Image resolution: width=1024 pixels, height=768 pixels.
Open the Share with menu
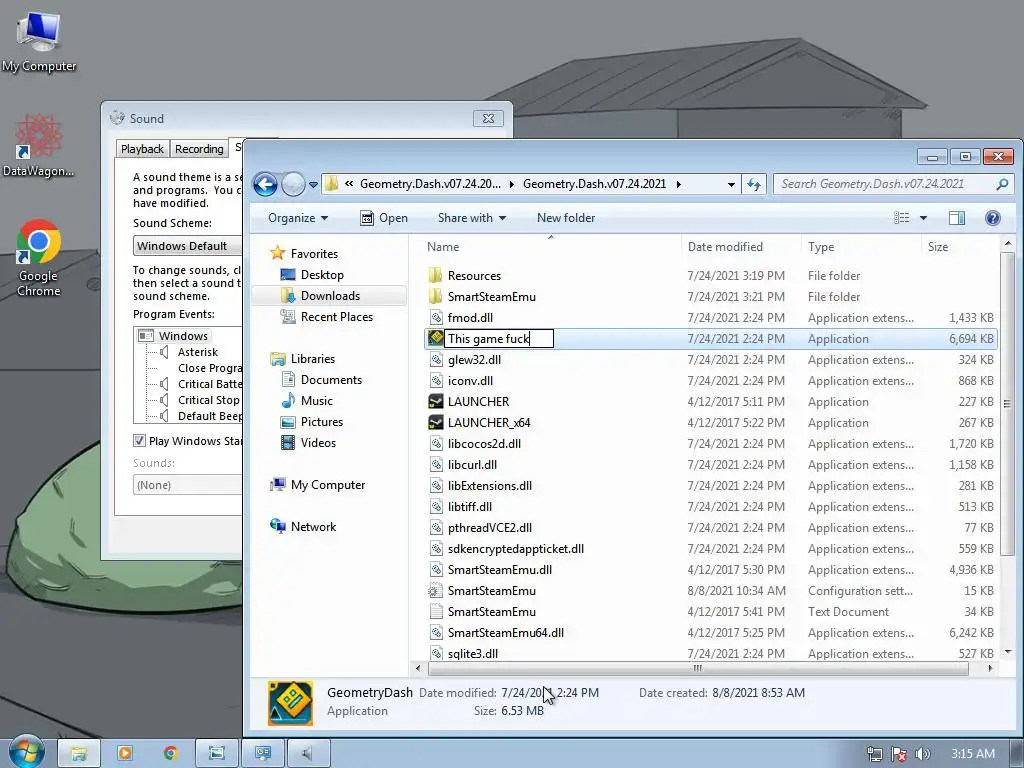(x=472, y=218)
